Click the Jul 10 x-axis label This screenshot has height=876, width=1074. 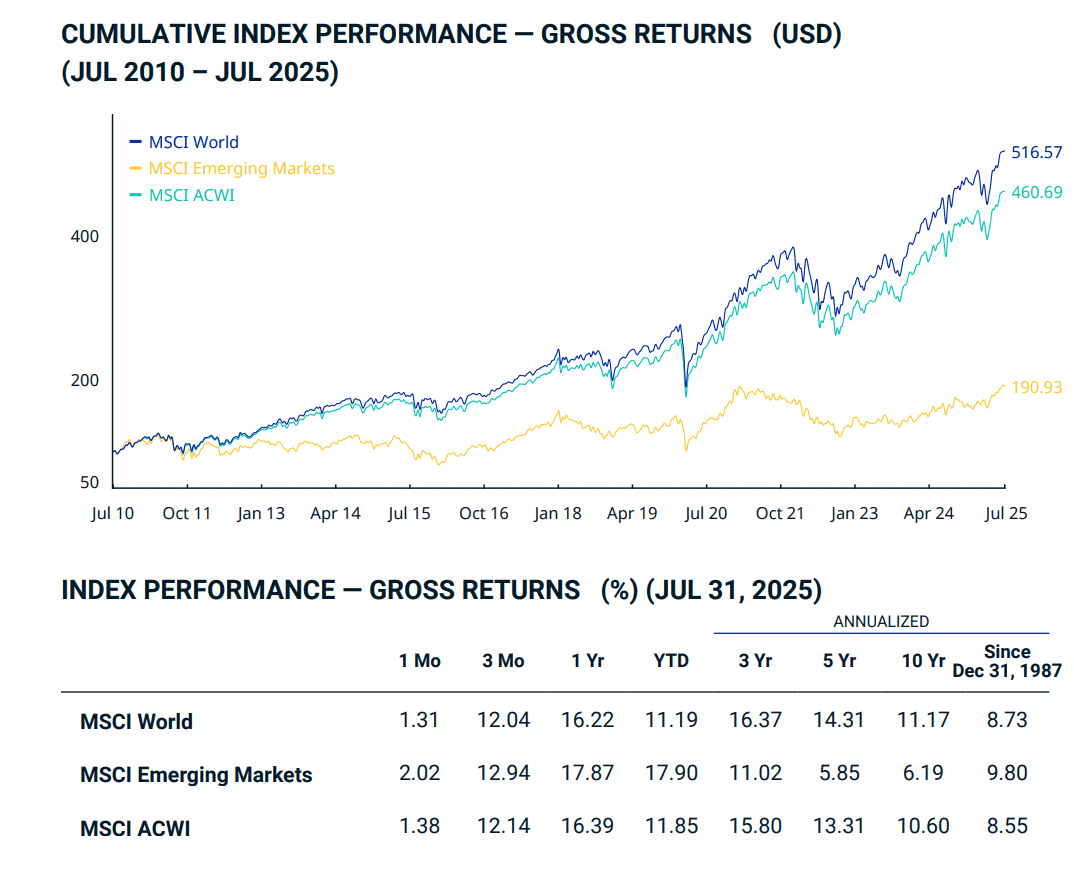[112, 514]
